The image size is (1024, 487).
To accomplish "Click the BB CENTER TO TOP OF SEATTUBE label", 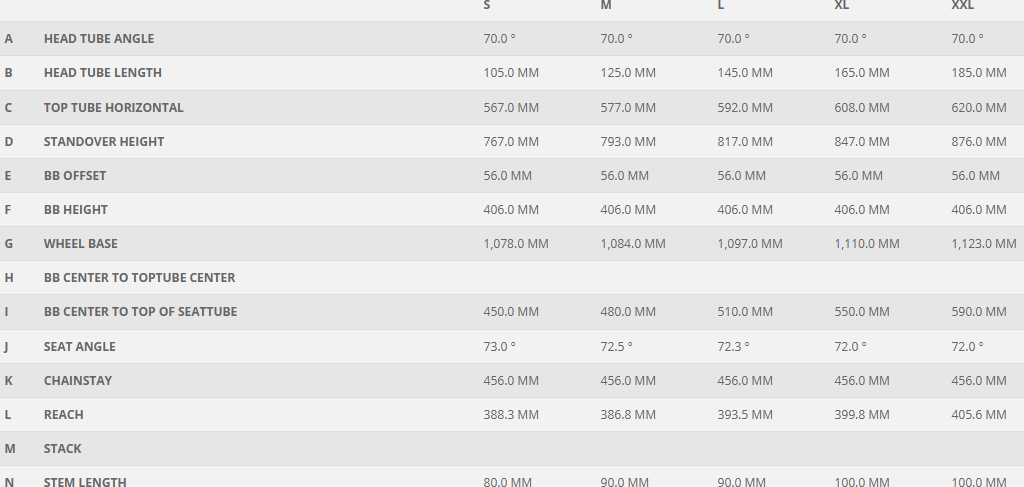I will click(140, 312).
